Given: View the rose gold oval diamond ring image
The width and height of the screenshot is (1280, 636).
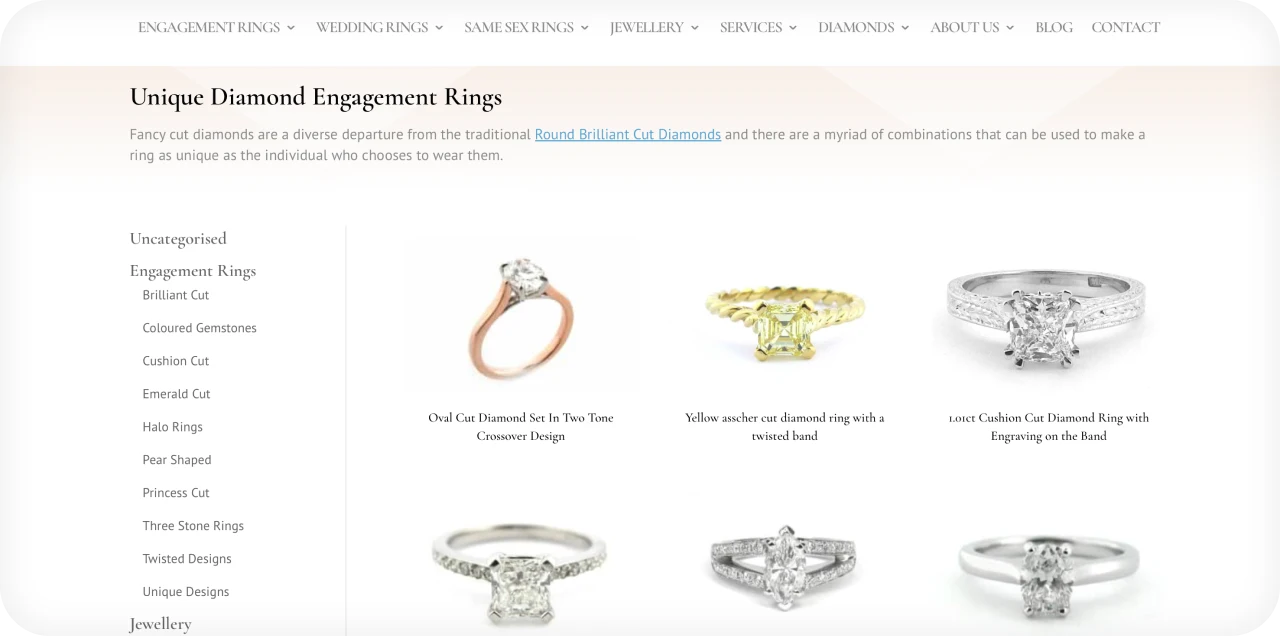Looking at the screenshot, I should point(521,318).
